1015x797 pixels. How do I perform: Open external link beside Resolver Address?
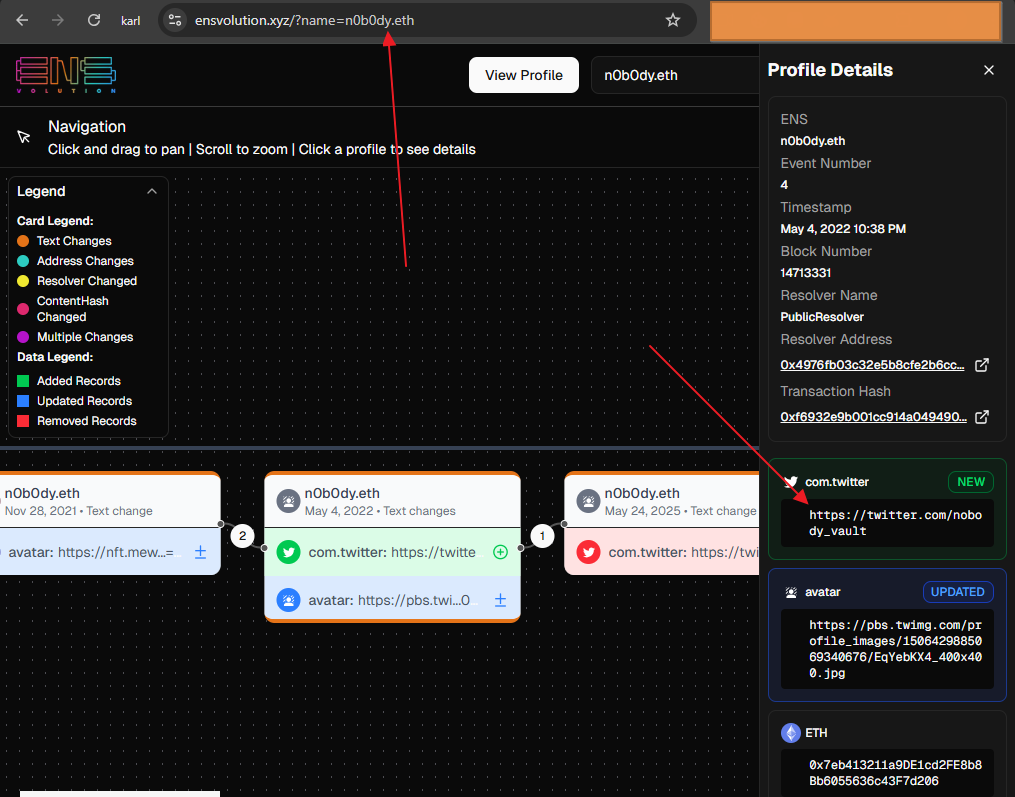pyautogui.click(x=981, y=364)
